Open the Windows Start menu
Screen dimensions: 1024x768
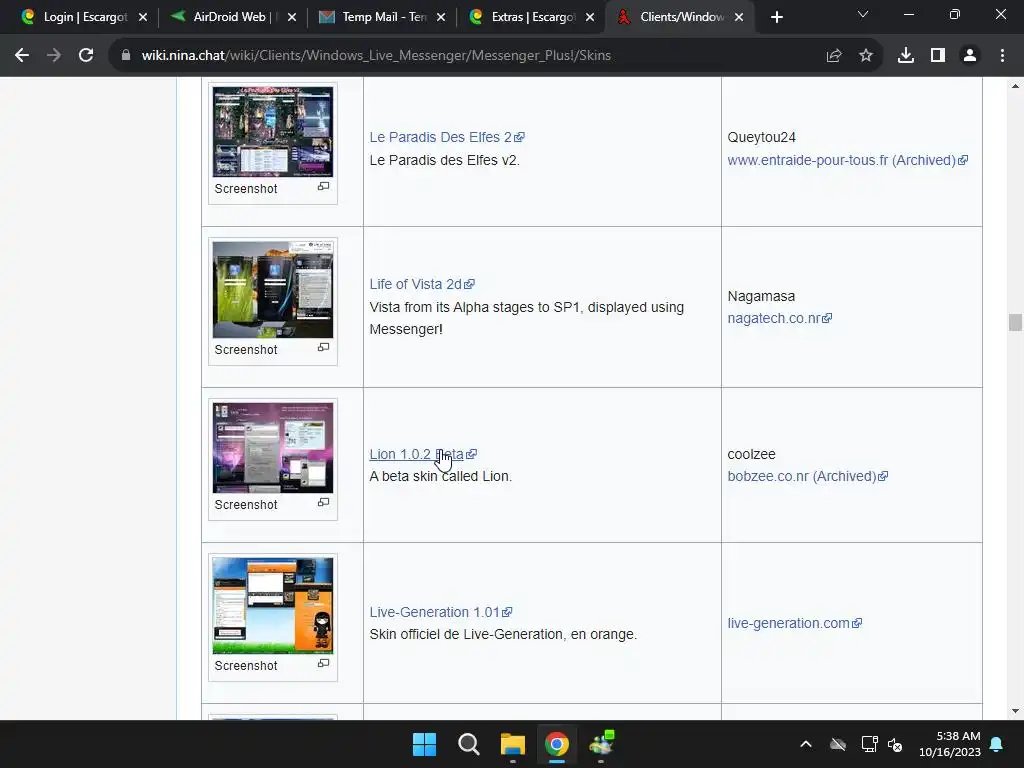(424, 744)
